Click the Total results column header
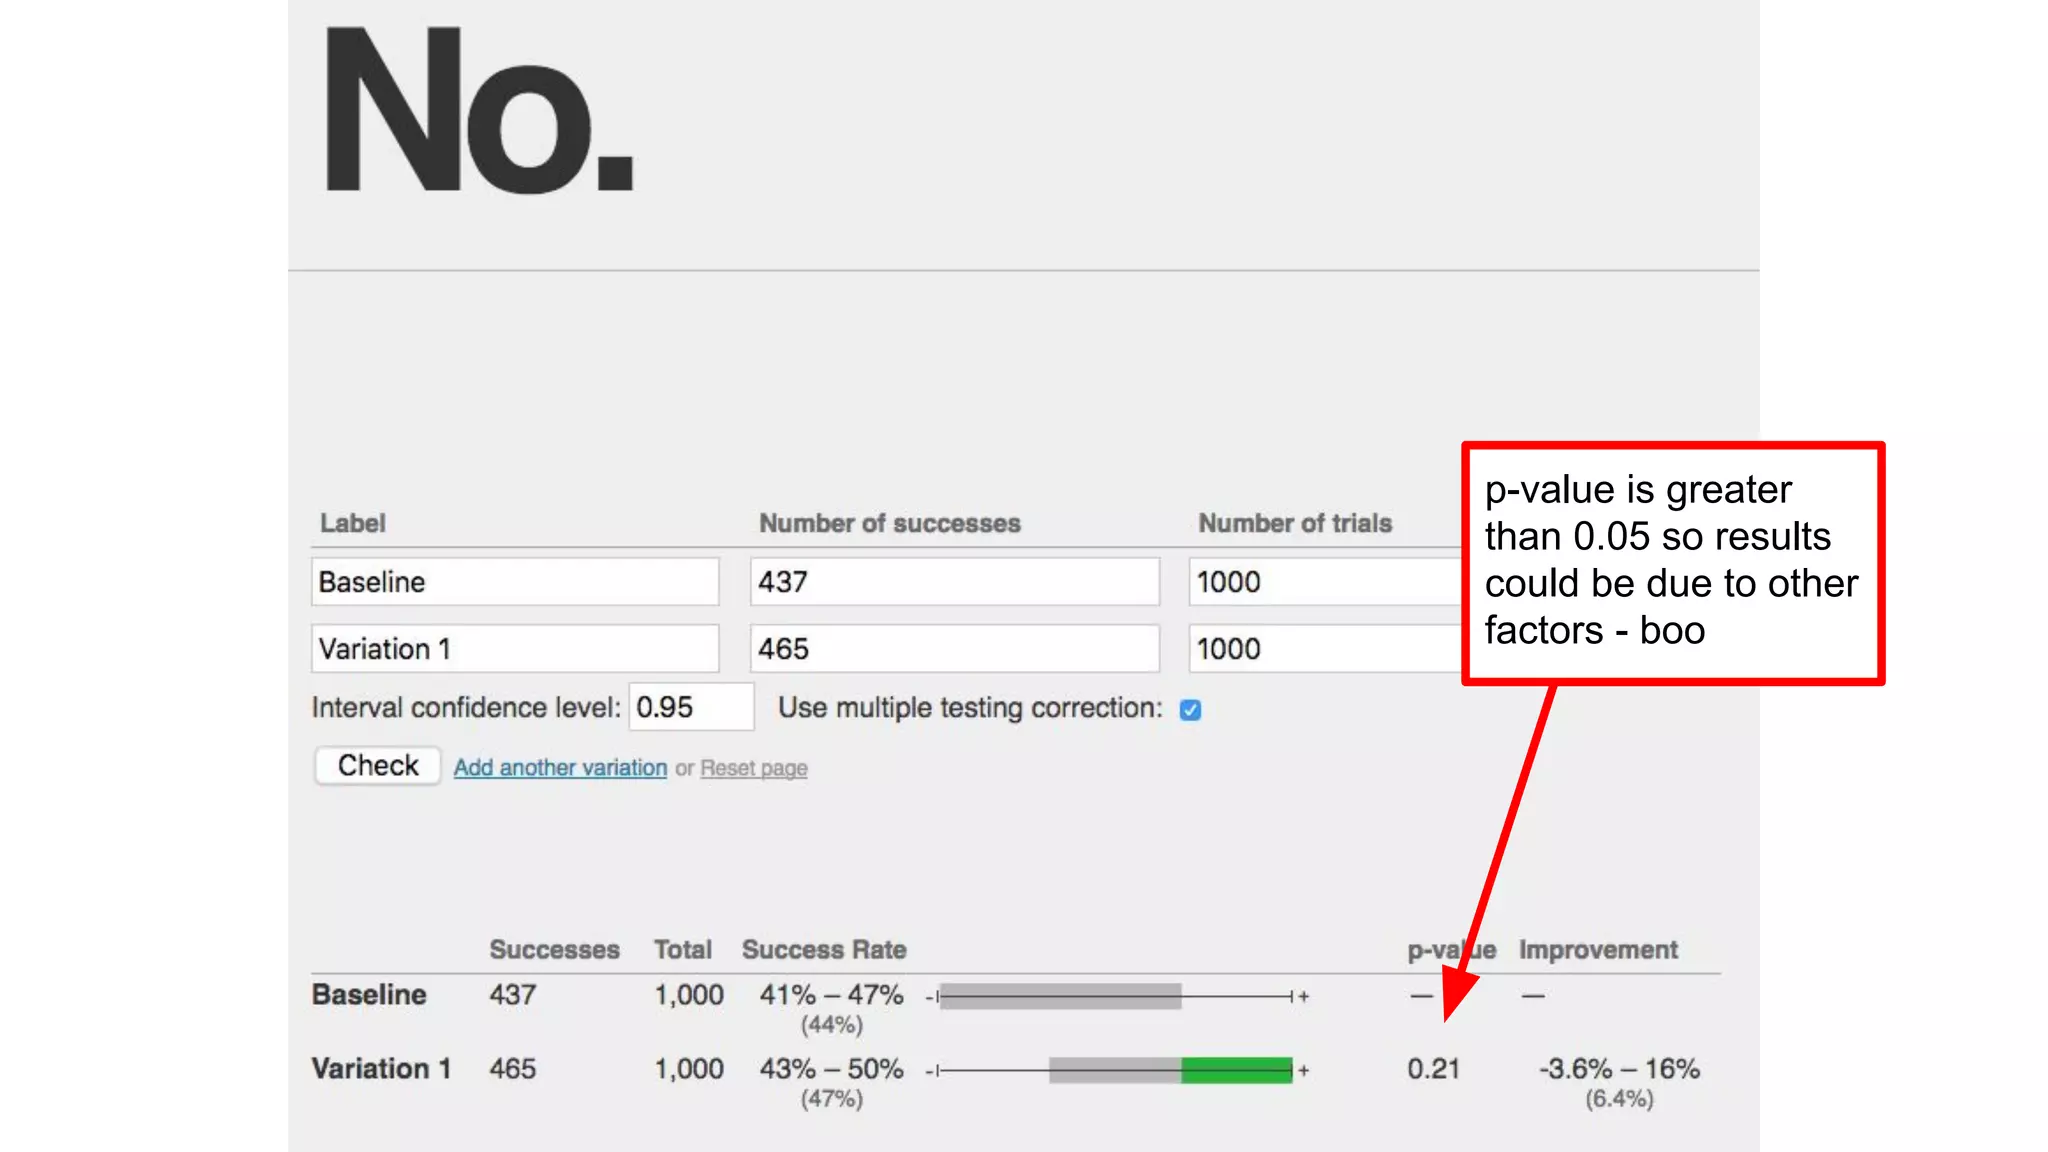Screen dimensions: 2048x1152 point(683,950)
